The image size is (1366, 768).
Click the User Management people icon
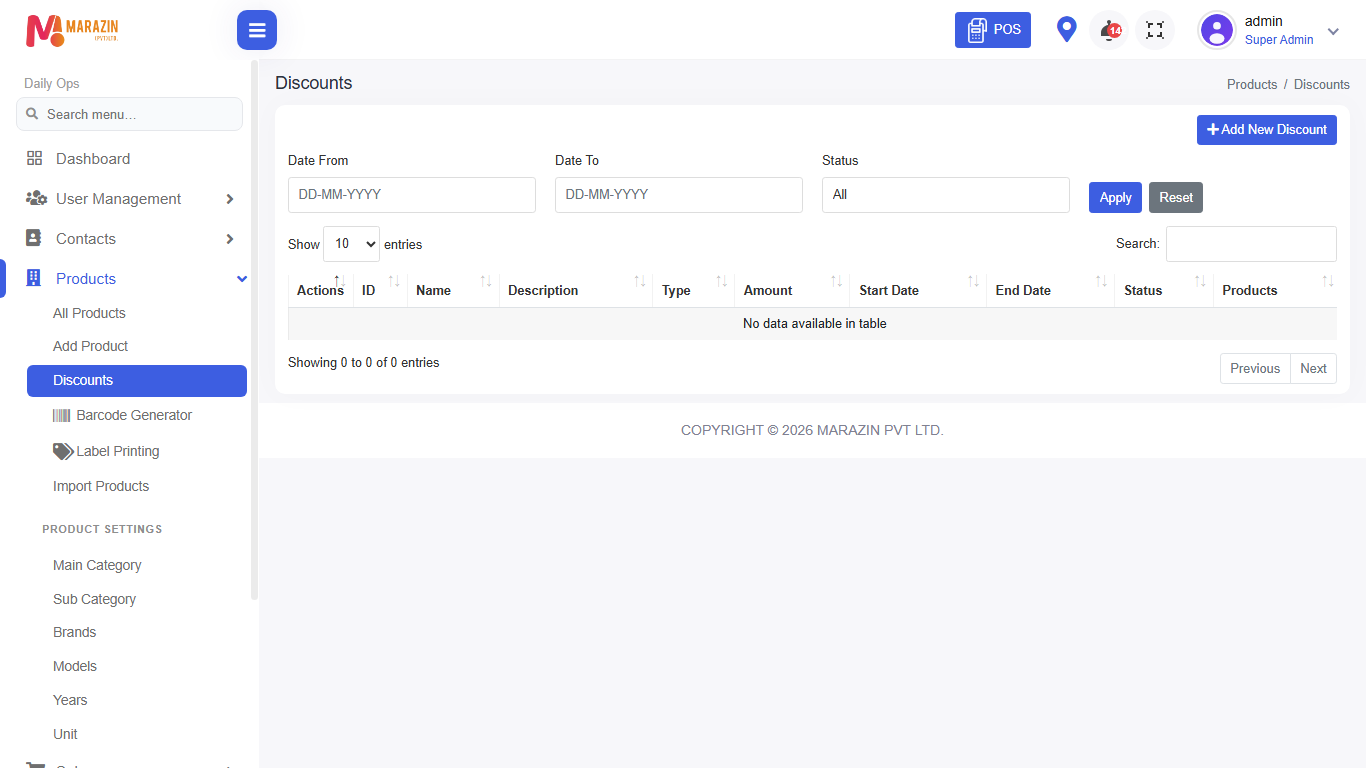pyautogui.click(x=36, y=198)
